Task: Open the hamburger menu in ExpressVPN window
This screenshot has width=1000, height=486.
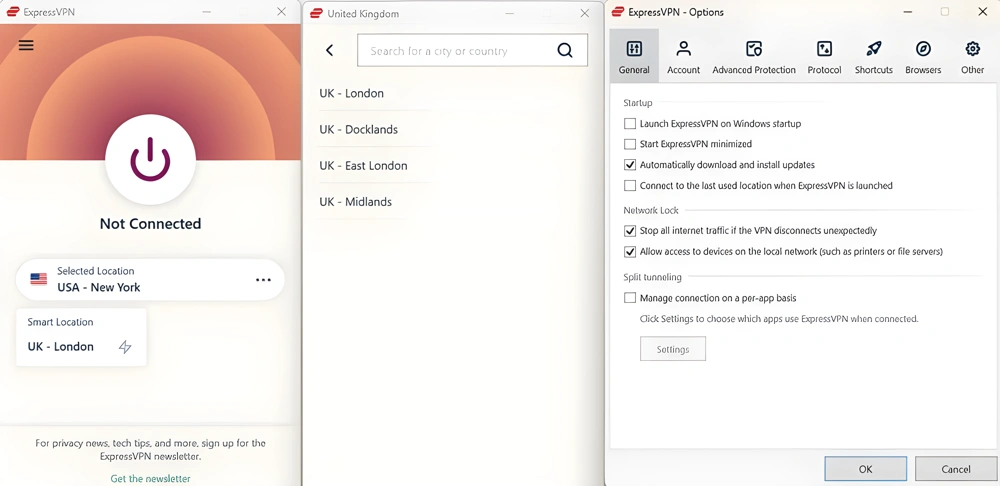Action: [x=26, y=45]
